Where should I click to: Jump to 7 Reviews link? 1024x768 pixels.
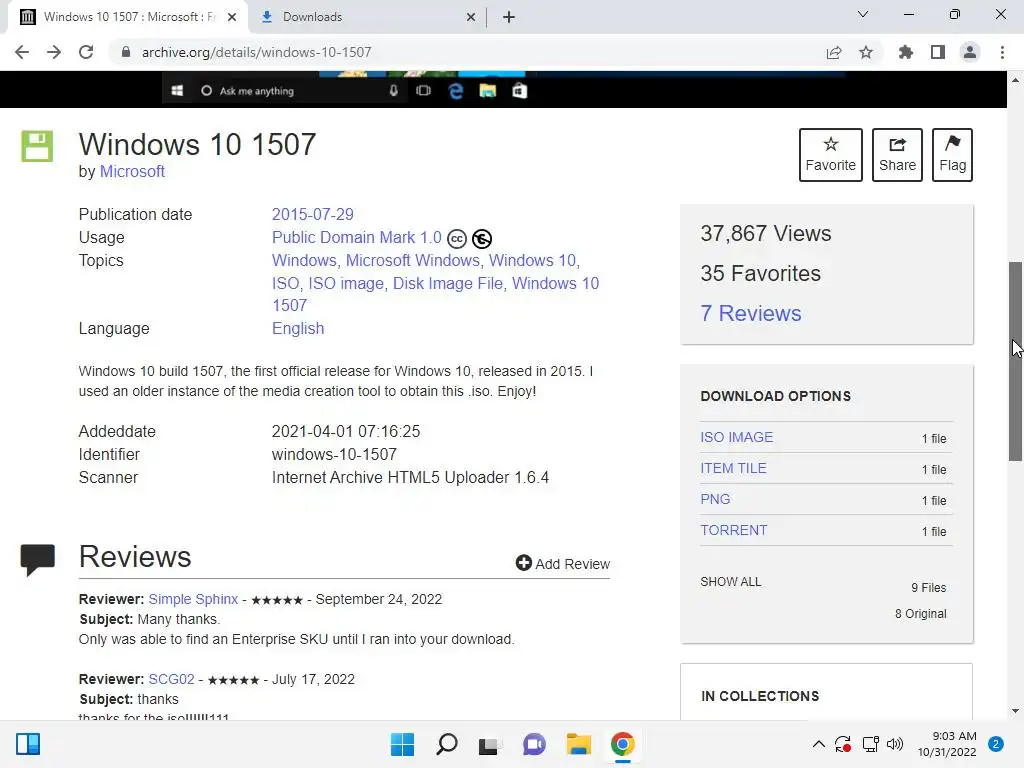pos(751,313)
